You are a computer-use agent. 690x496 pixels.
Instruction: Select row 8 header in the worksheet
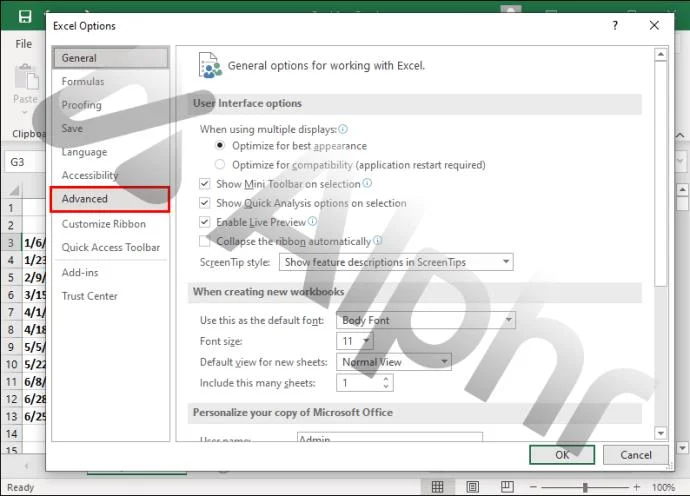[11, 329]
